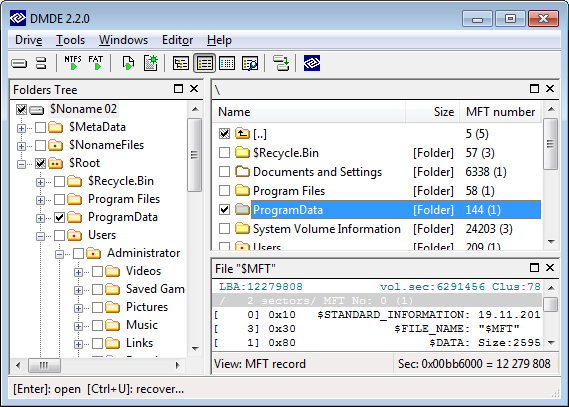Open the Select Drive toolbar icon

click(19, 63)
